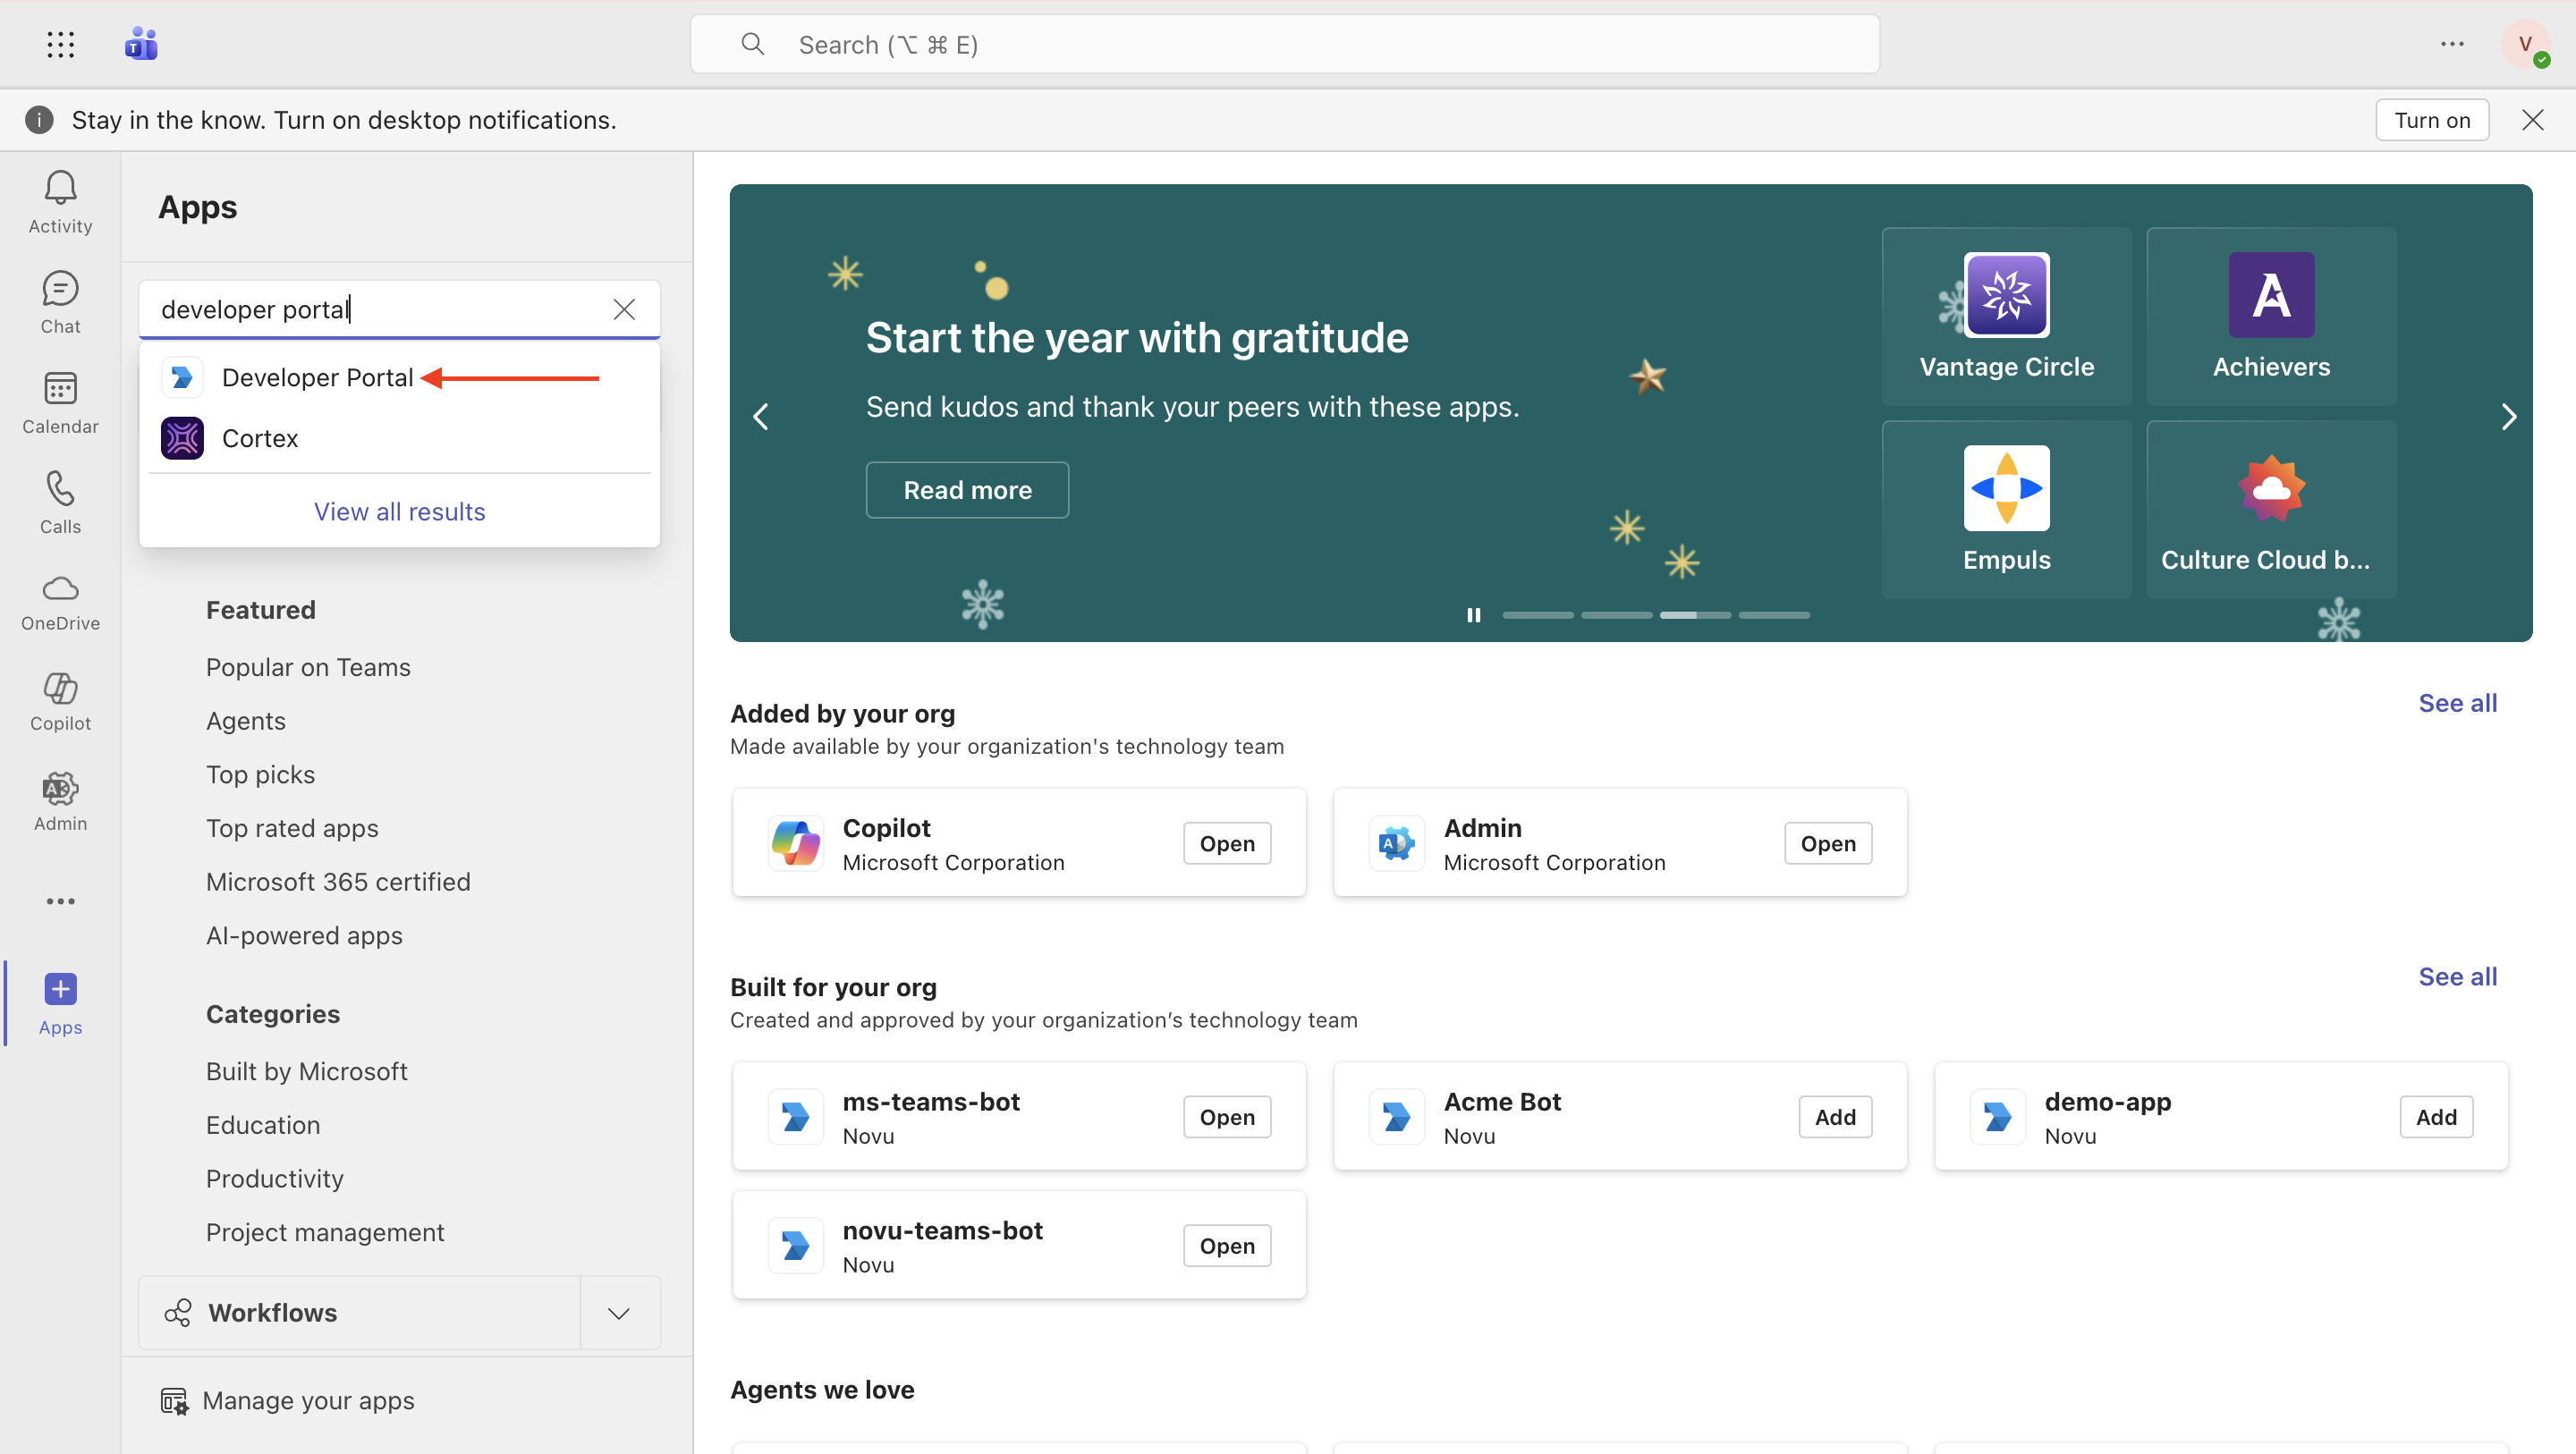
Task: Expand the Workflows section
Action: point(618,1312)
